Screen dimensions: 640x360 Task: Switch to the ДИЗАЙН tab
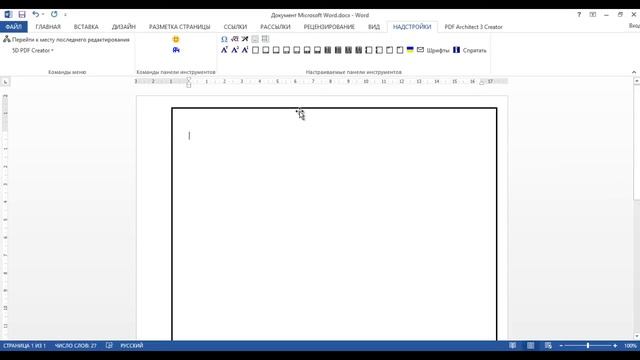124,27
